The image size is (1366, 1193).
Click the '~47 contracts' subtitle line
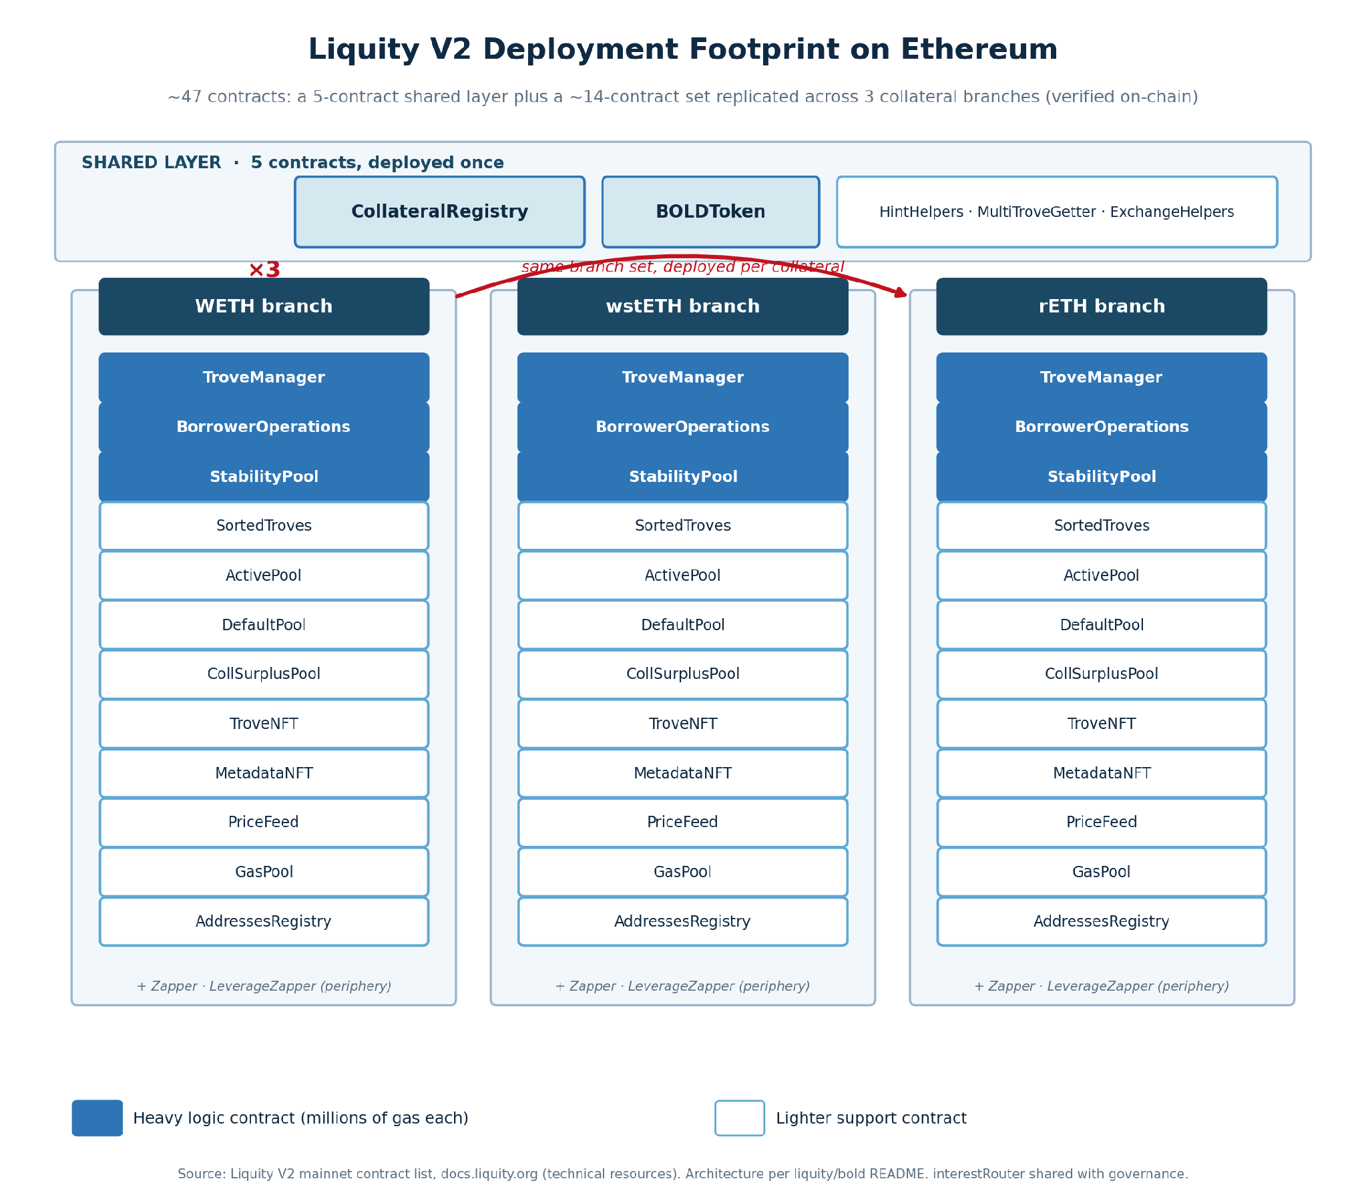[x=683, y=97]
